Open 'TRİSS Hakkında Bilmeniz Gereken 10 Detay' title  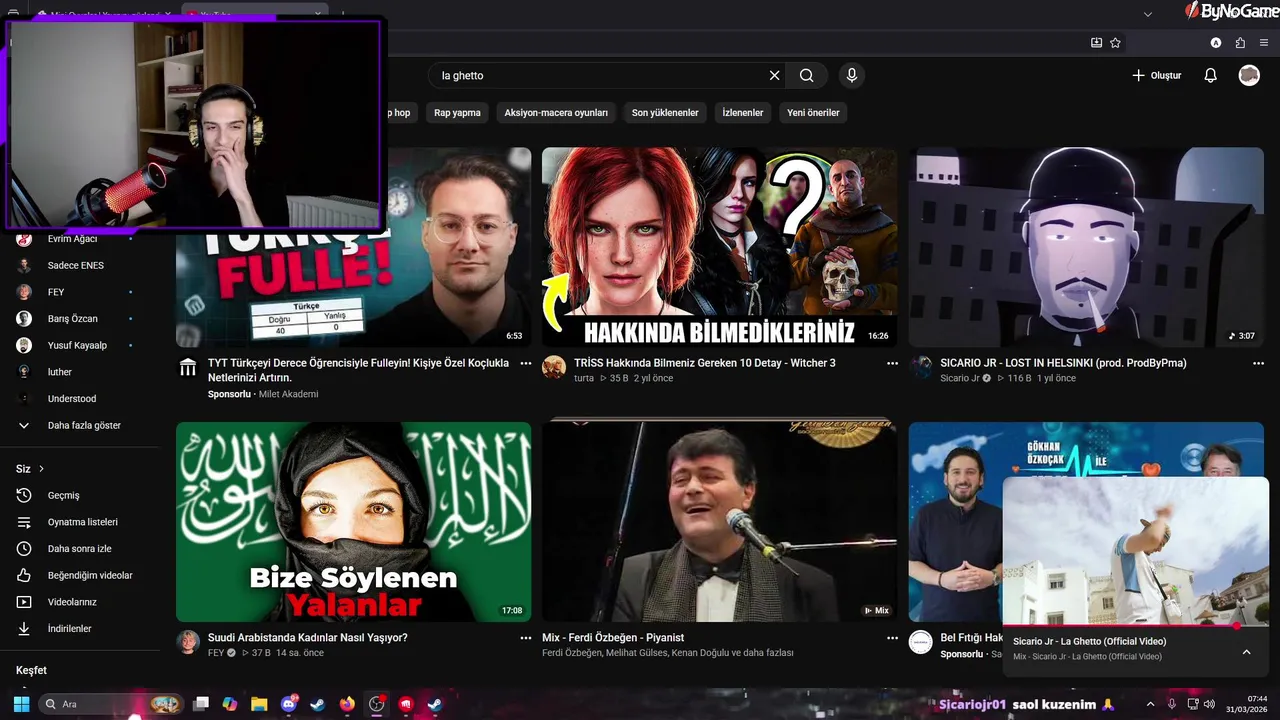[x=704, y=363]
